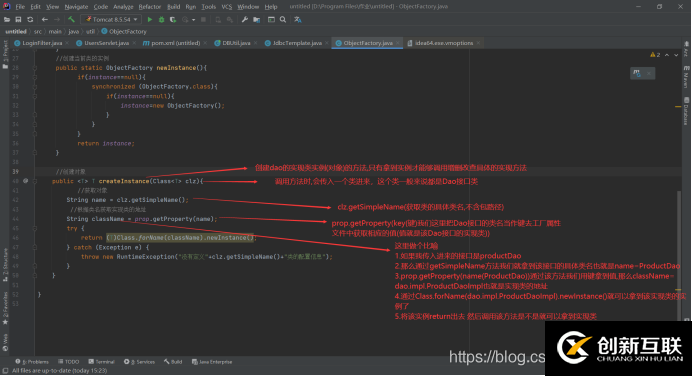This screenshot has width=692, height=376.
Task: Open the Problems tool window
Action: 32,362
